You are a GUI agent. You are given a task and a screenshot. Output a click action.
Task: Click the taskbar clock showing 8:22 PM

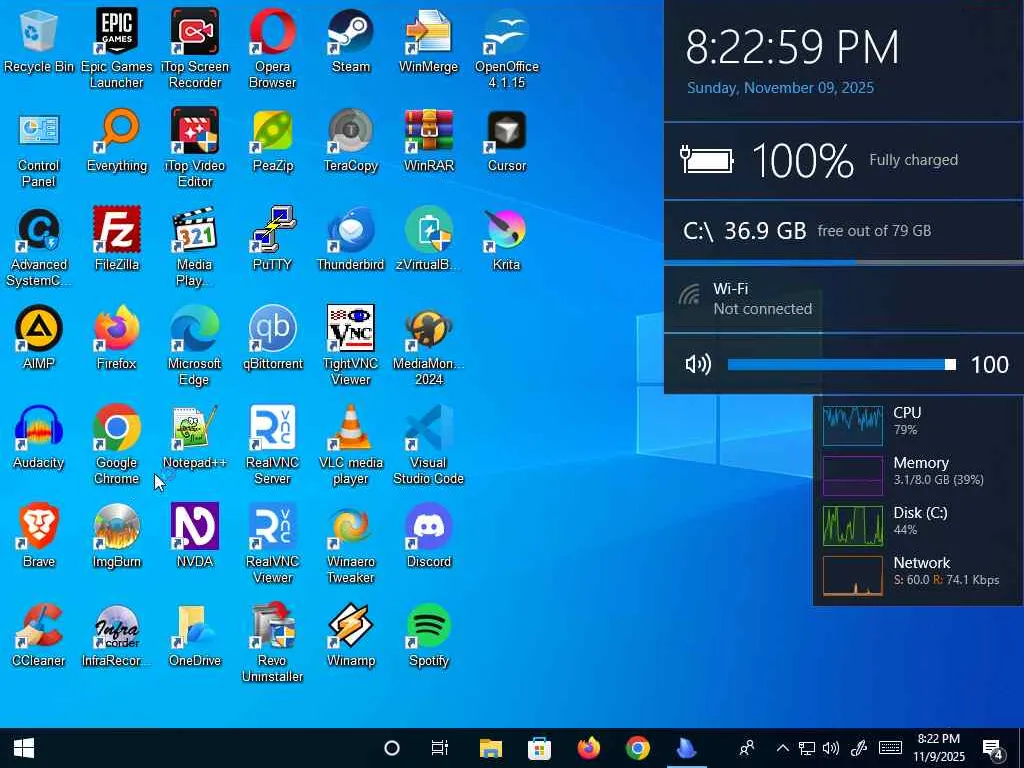point(938,748)
